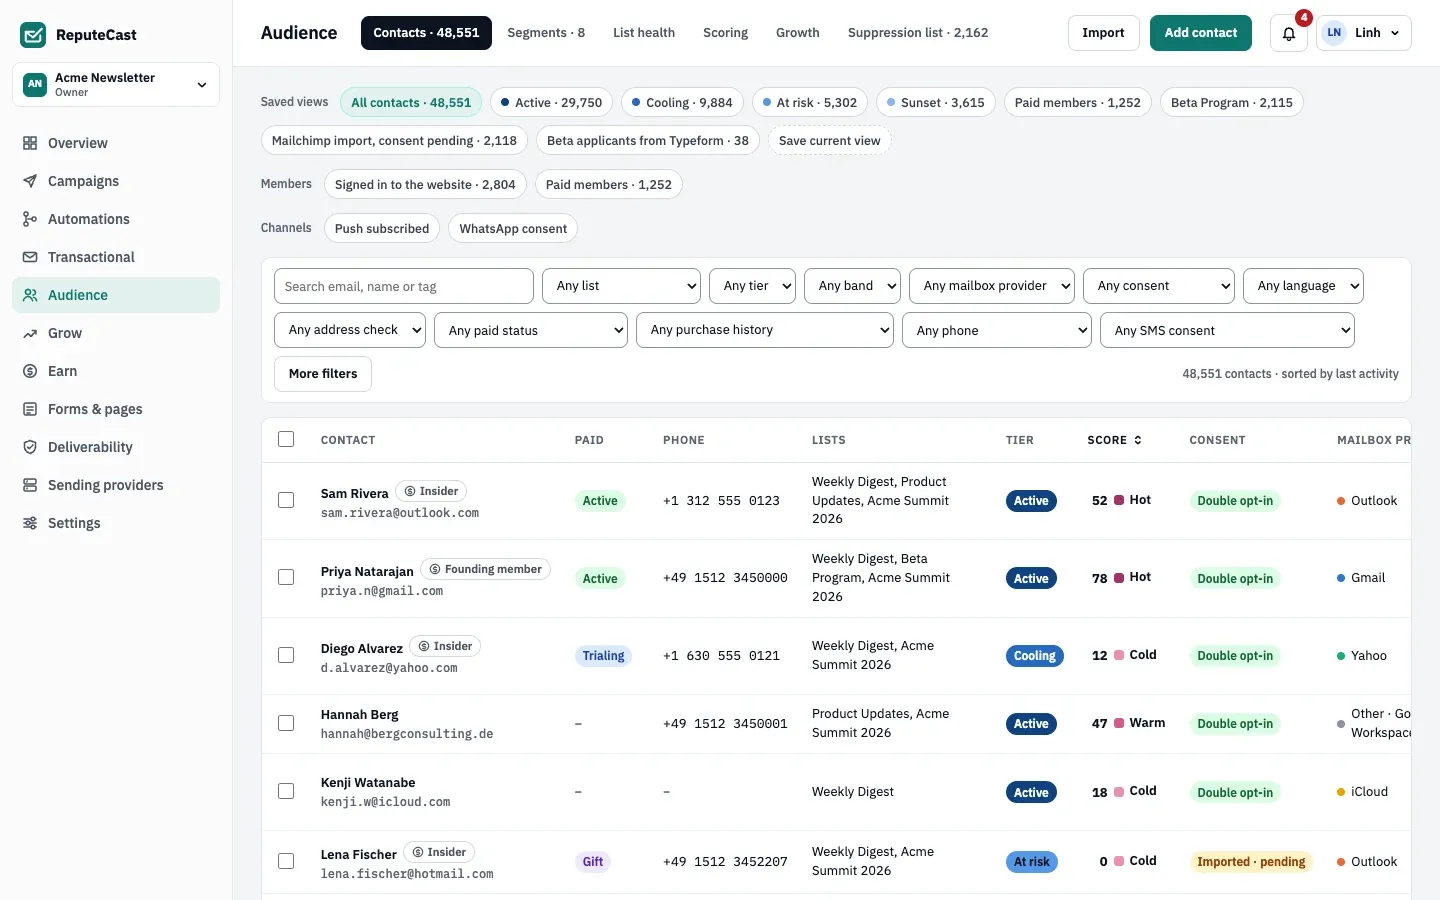Select the Hannah Berg row checkbox
1440x900 pixels.
click(x=286, y=723)
